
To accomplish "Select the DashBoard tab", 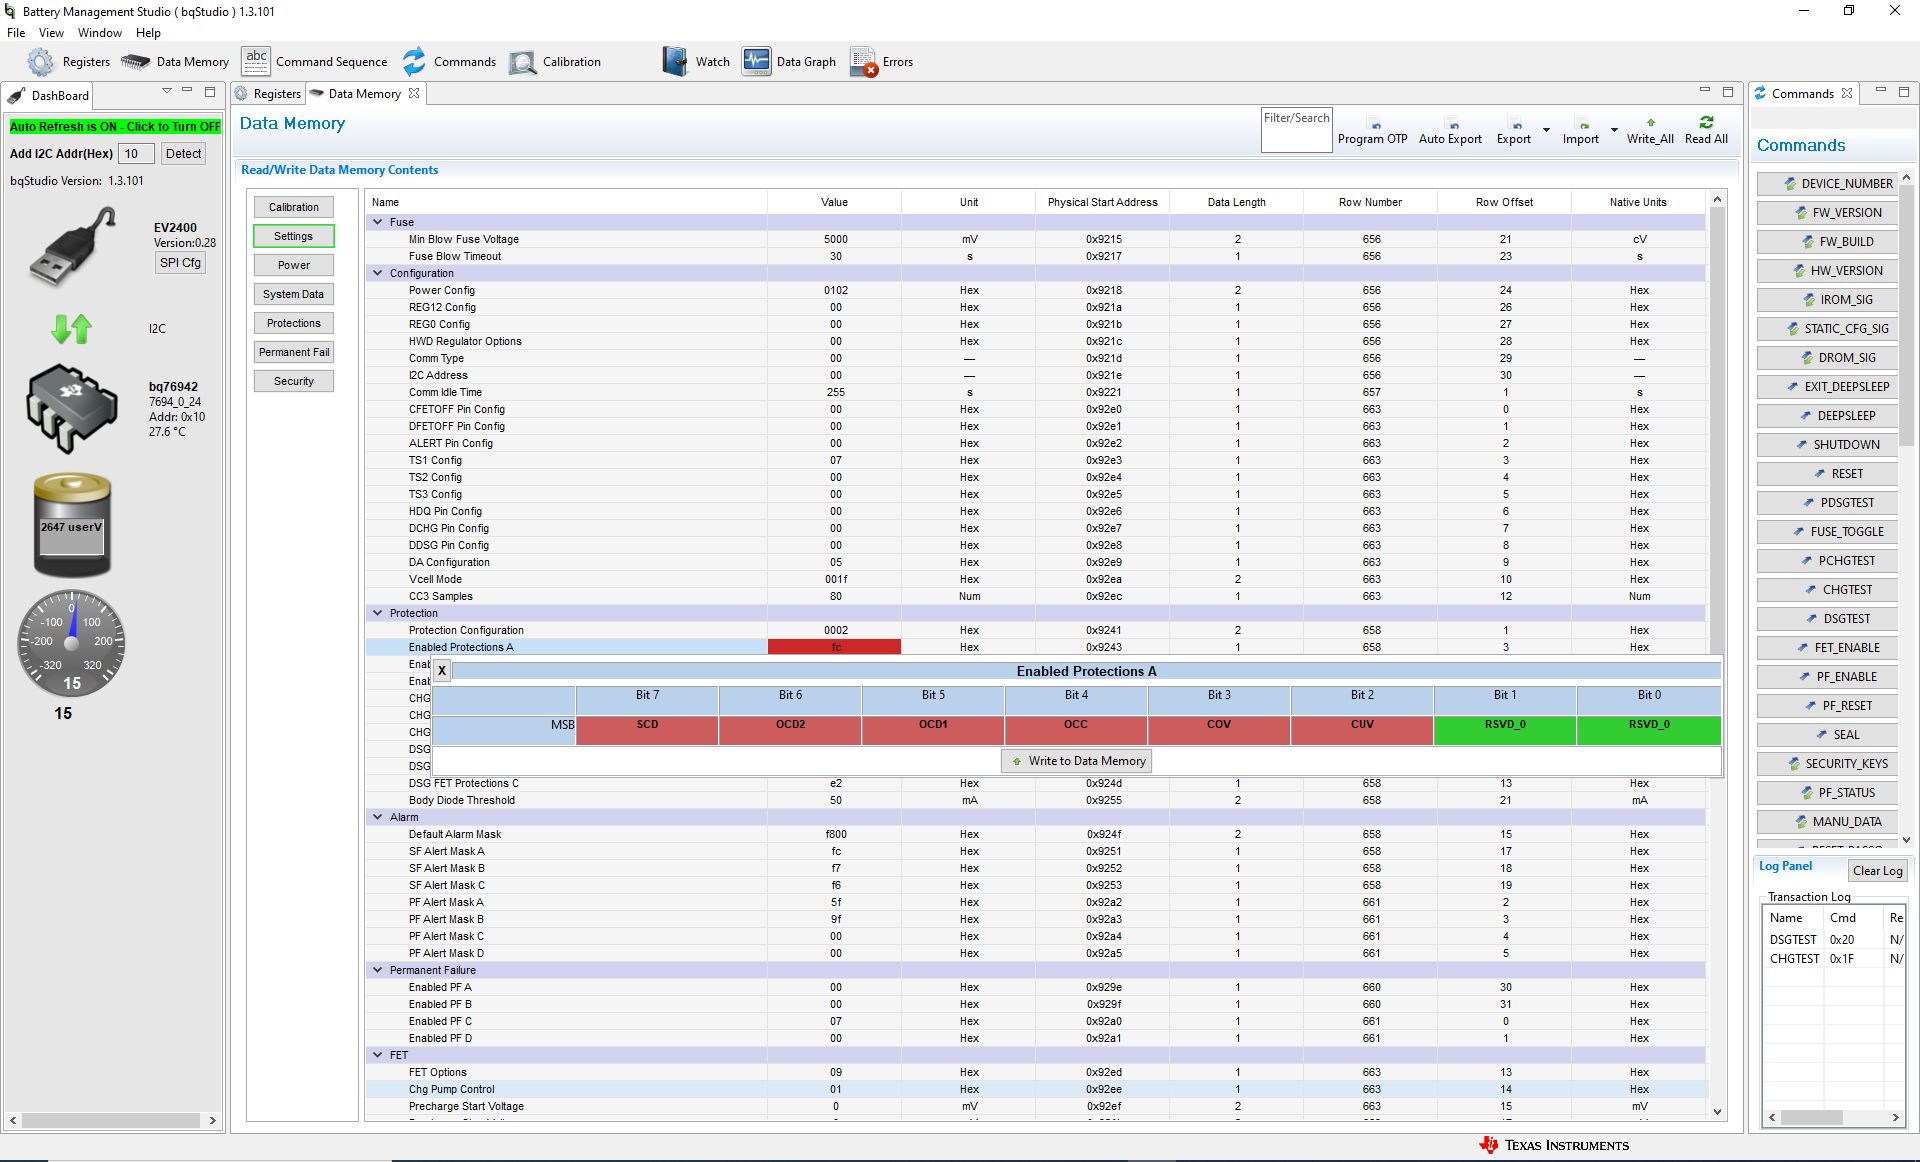I will click(x=49, y=95).
